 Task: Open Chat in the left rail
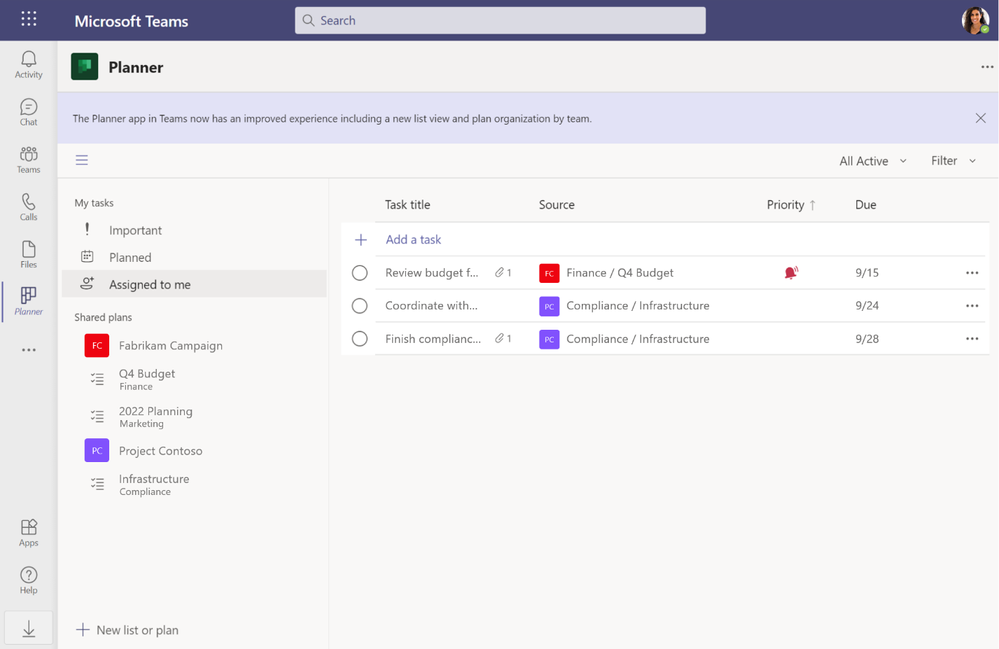[29, 112]
